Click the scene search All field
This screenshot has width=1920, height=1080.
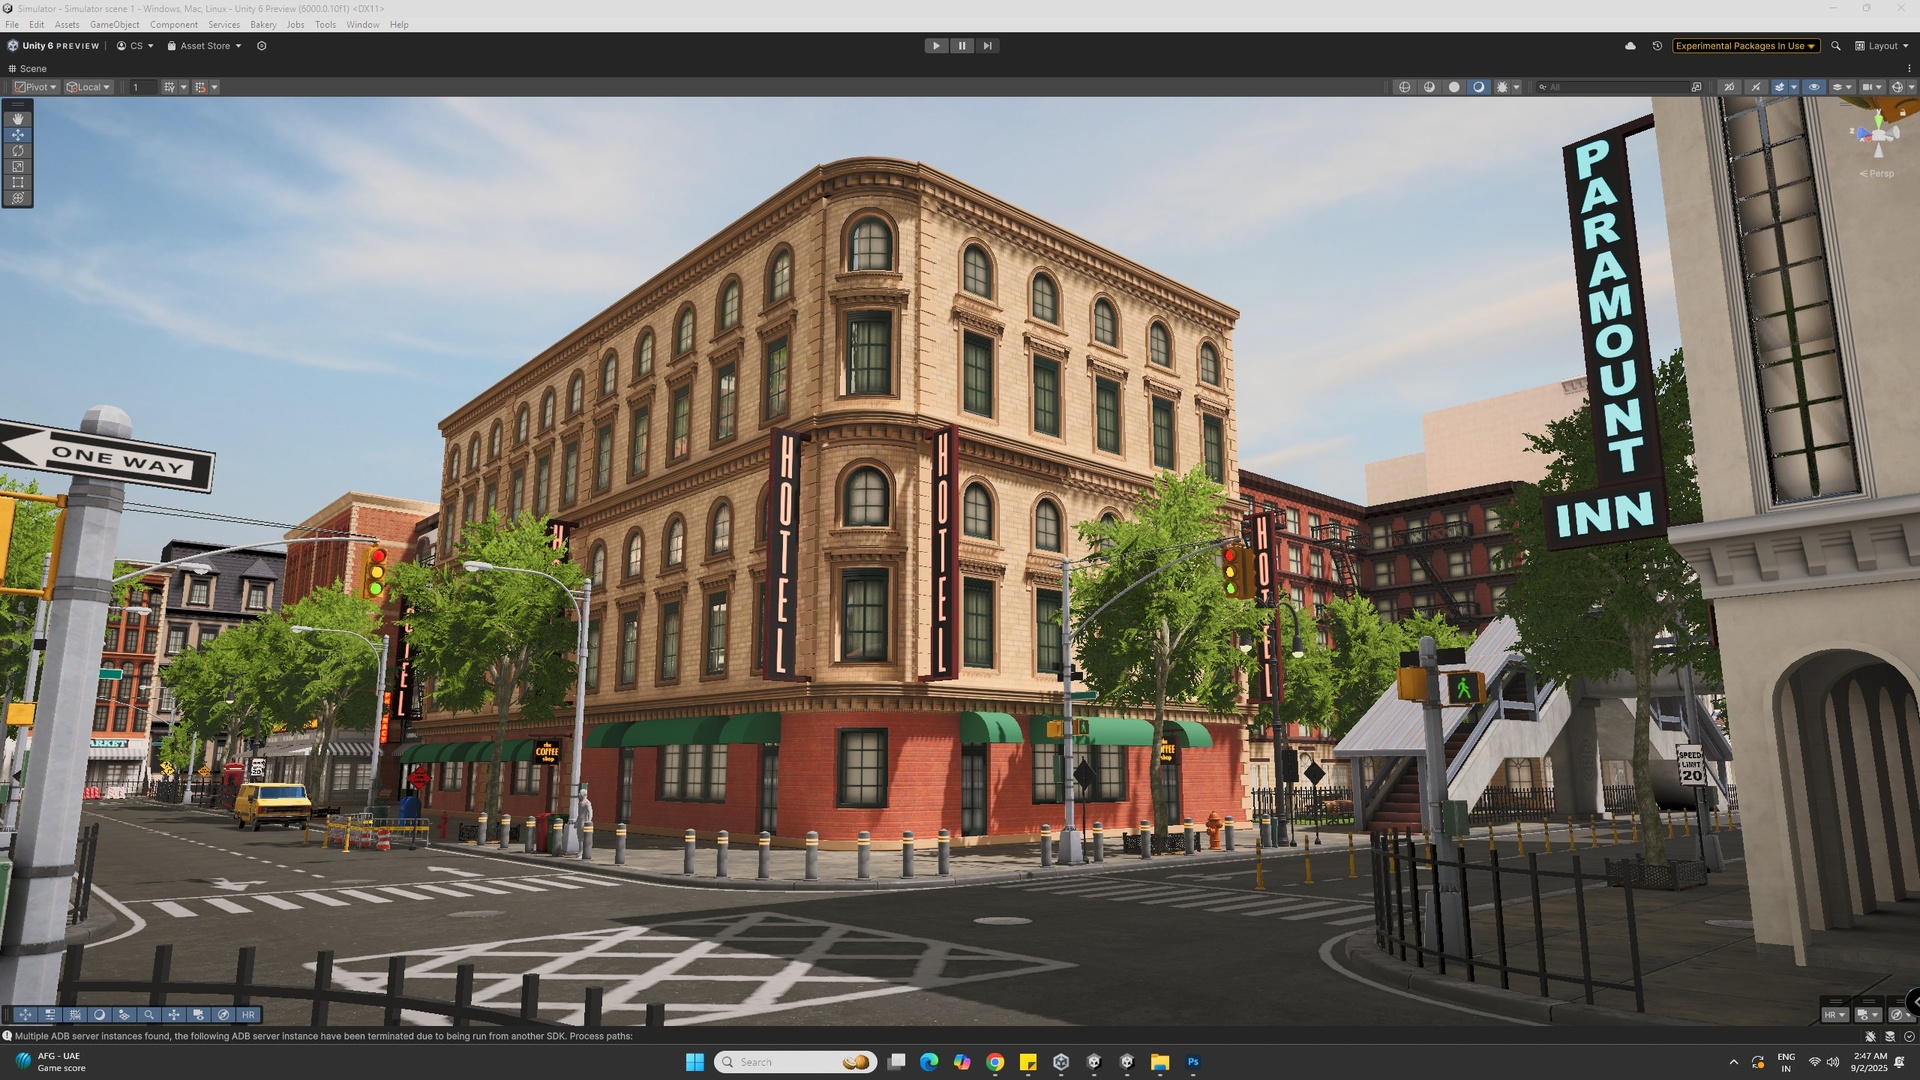(1619, 87)
